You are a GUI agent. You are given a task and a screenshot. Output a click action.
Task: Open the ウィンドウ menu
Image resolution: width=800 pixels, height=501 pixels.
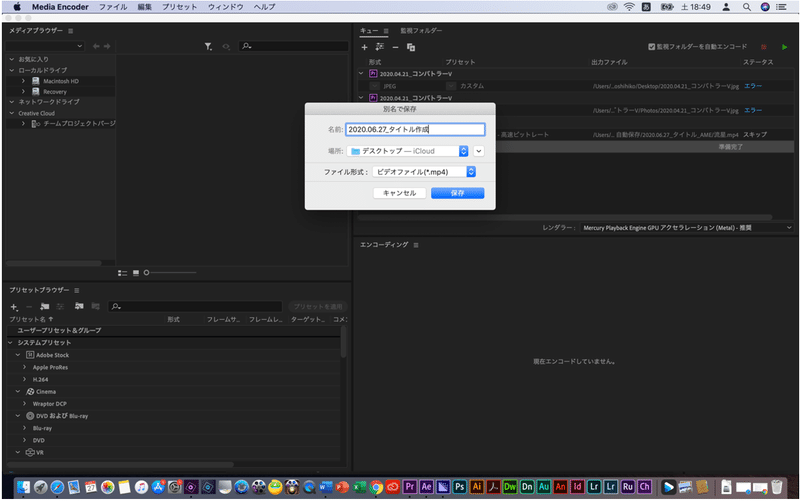pyautogui.click(x=225, y=7)
